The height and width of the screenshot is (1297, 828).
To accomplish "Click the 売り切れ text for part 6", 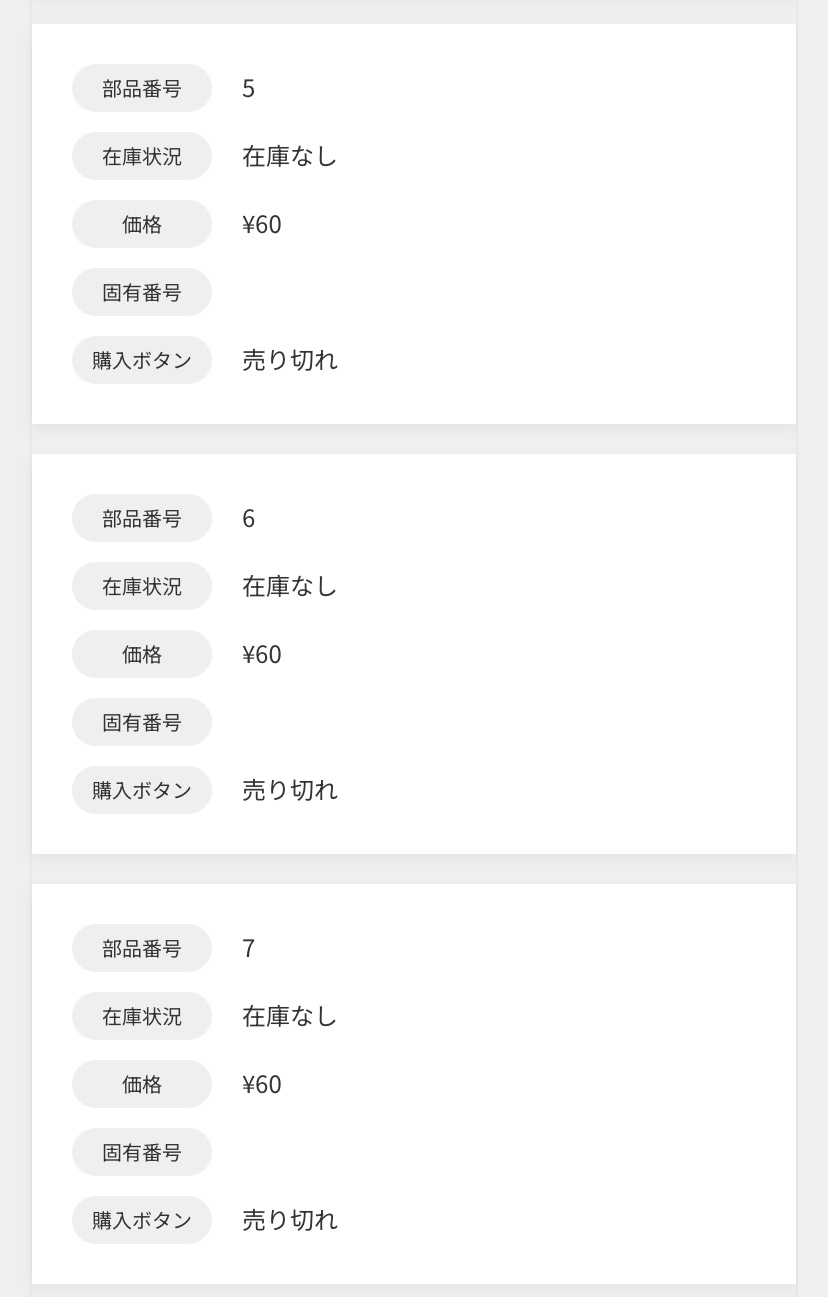I will 290,790.
